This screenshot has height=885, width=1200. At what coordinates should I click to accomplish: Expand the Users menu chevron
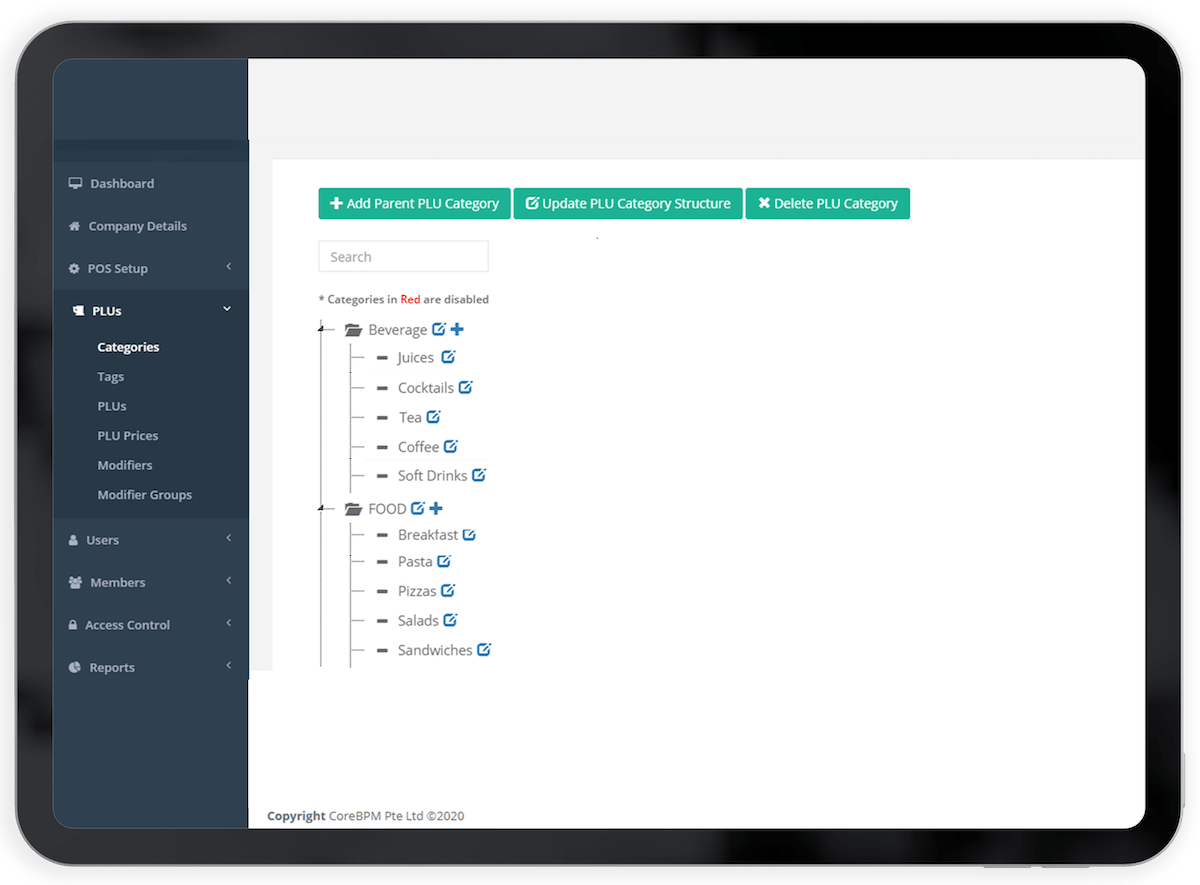(228, 538)
